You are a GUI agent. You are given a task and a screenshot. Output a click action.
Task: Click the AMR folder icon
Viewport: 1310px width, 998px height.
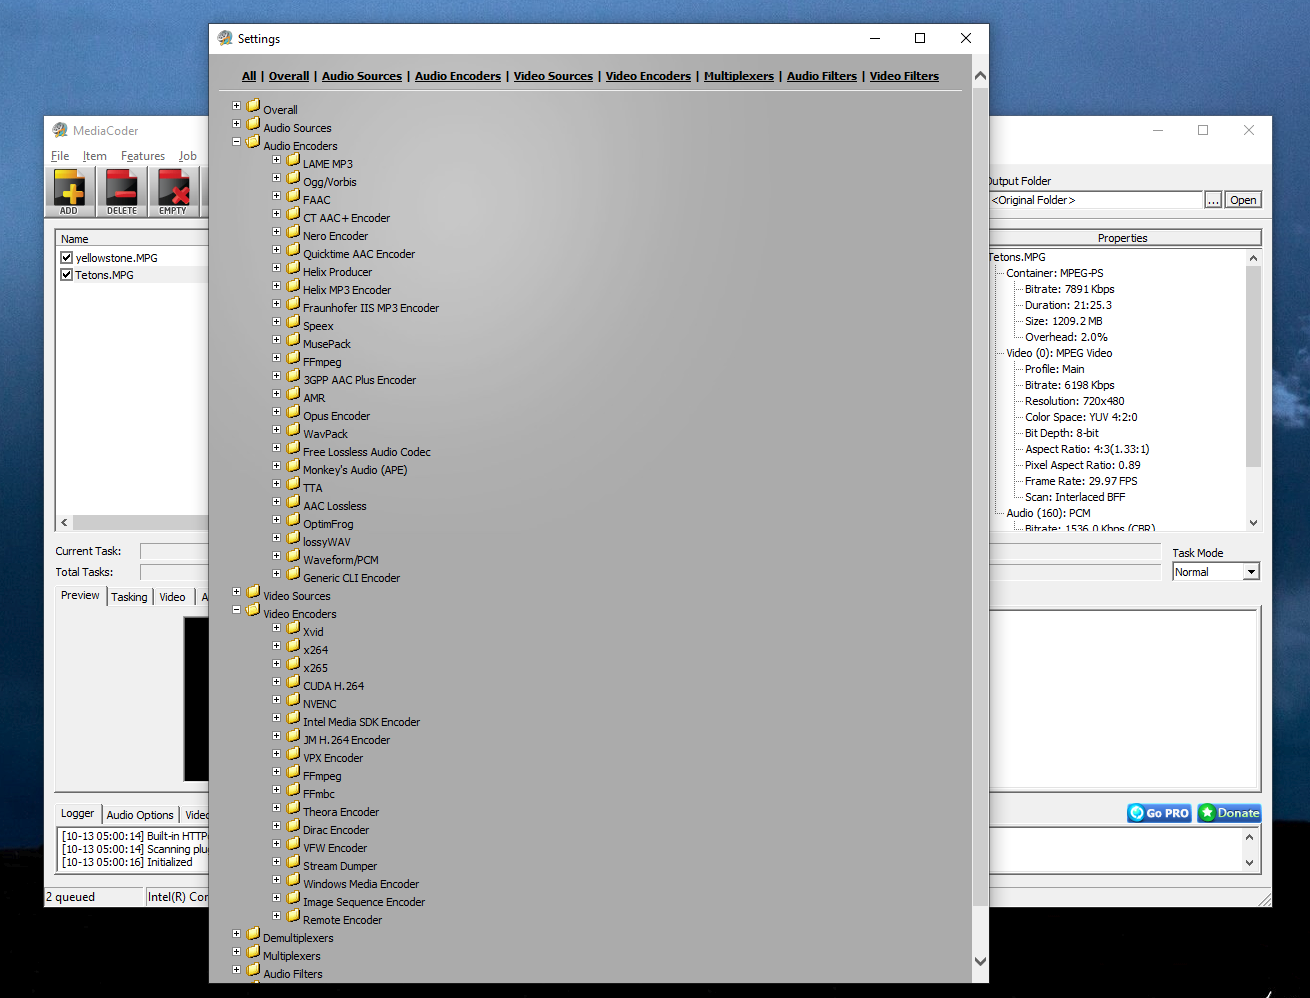coord(293,394)
